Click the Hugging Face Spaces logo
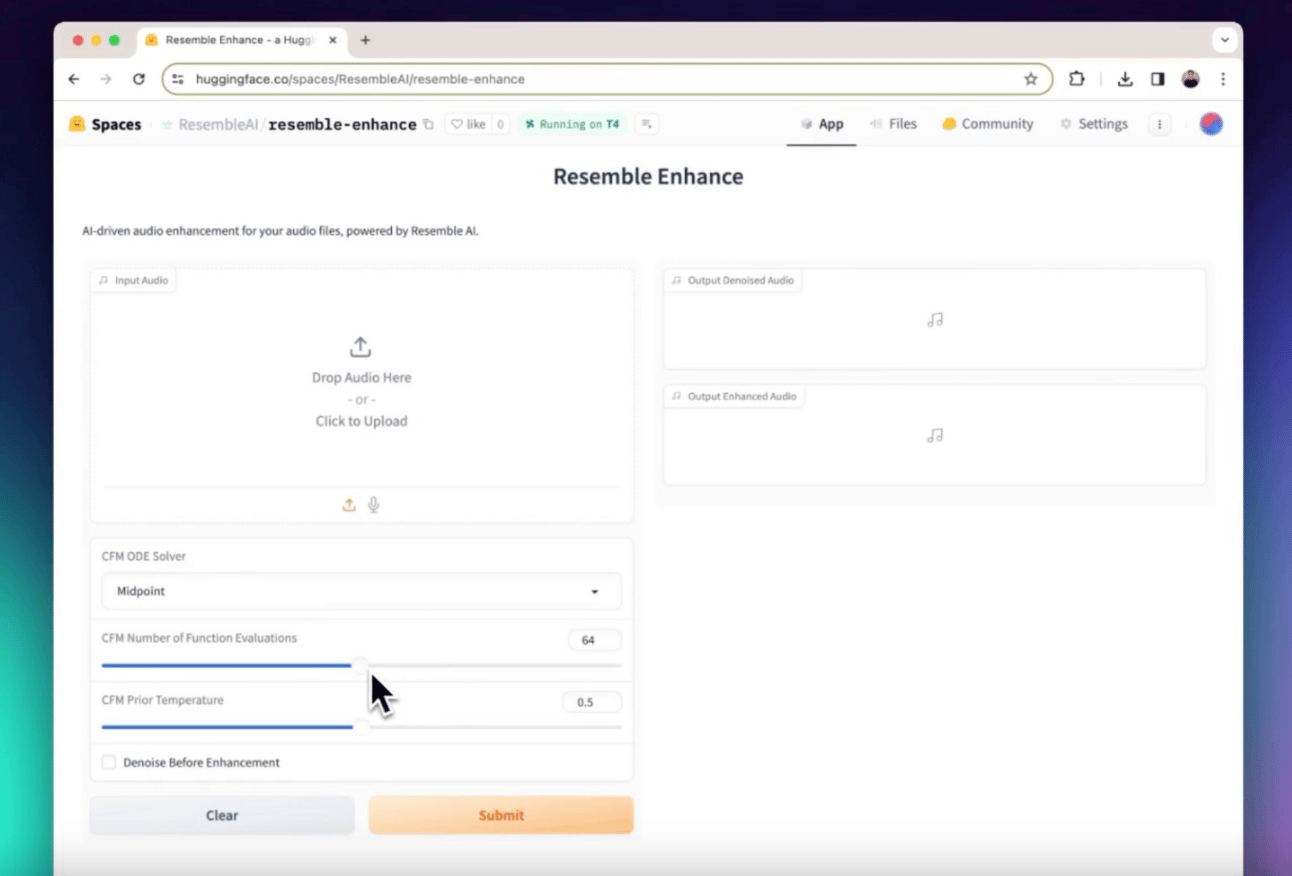The height and width of the screenshot is (876, 1292). coord(105,124)
